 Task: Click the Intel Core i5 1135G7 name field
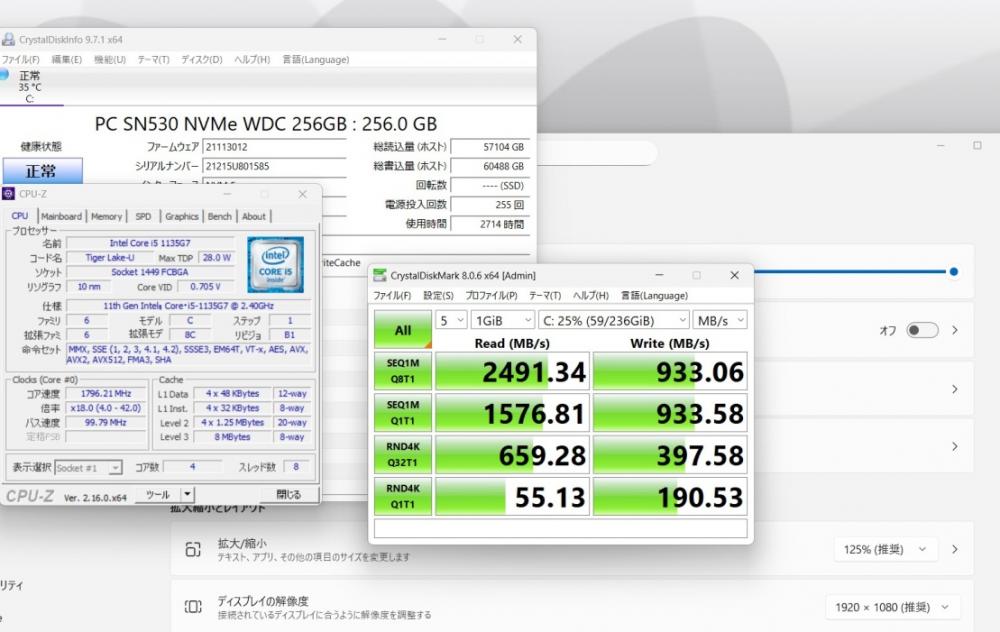(x=150, y=243)
